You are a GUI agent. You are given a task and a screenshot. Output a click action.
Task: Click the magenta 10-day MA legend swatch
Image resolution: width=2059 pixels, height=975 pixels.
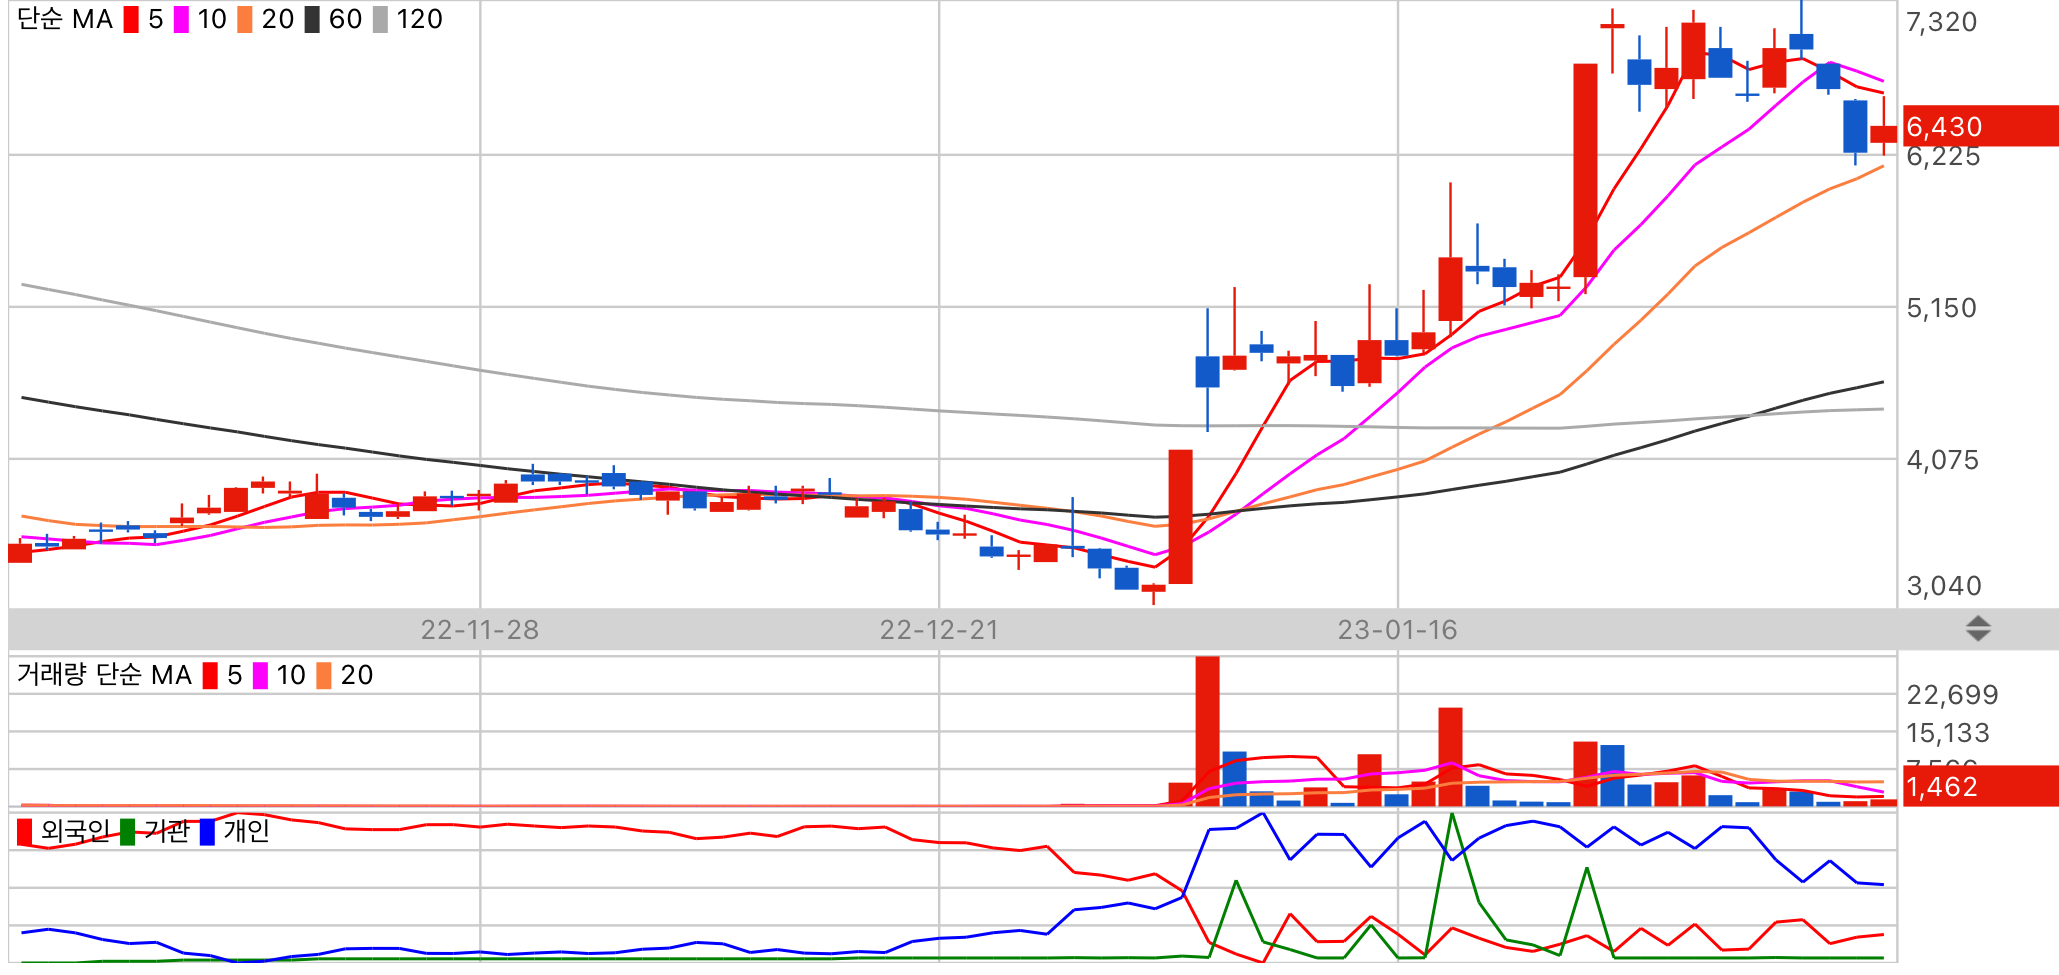coord(181,20)
